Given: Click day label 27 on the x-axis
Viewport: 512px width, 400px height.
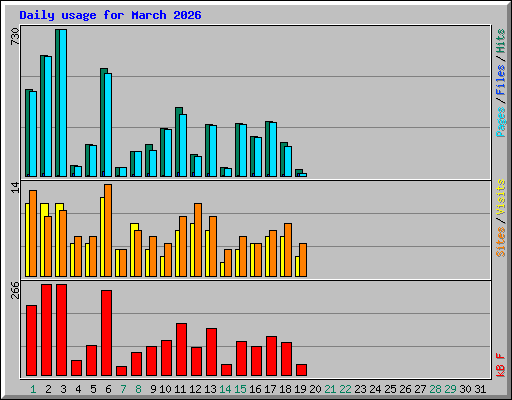Looking at the screenshot, I should tap(420, 389).
